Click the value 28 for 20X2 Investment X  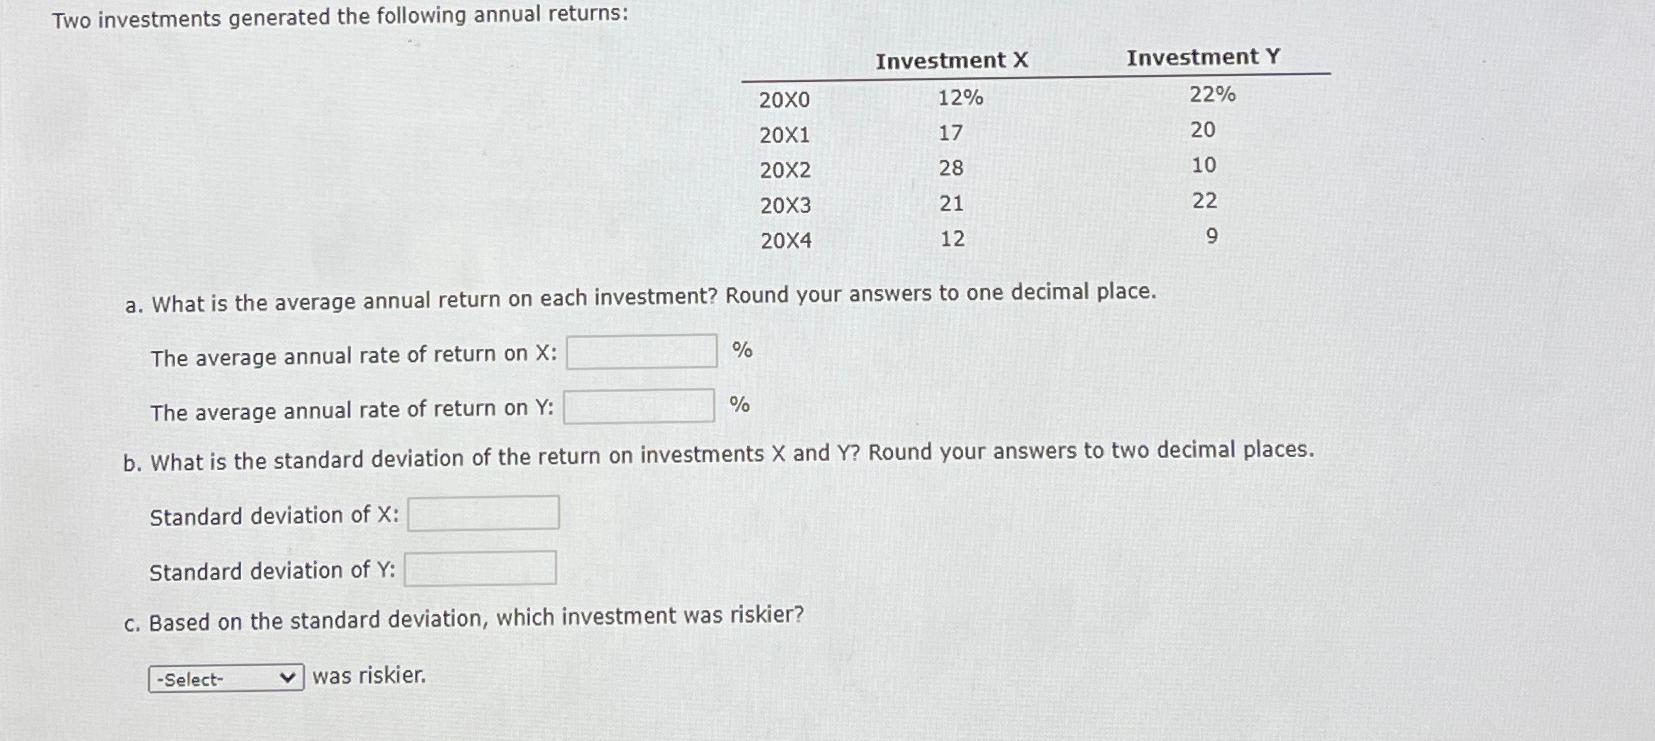point(953,169)
